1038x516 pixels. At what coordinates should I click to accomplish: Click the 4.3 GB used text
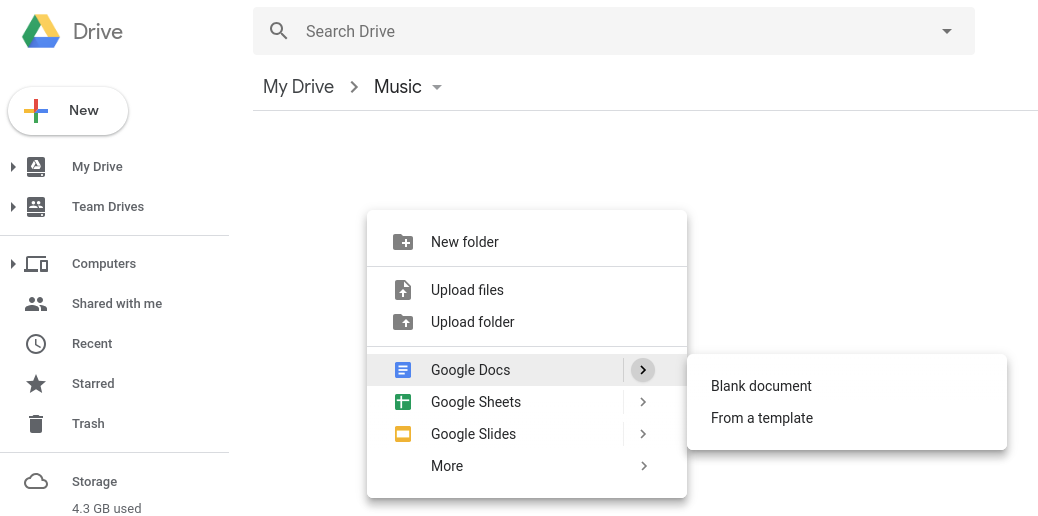tap(107, 509)
